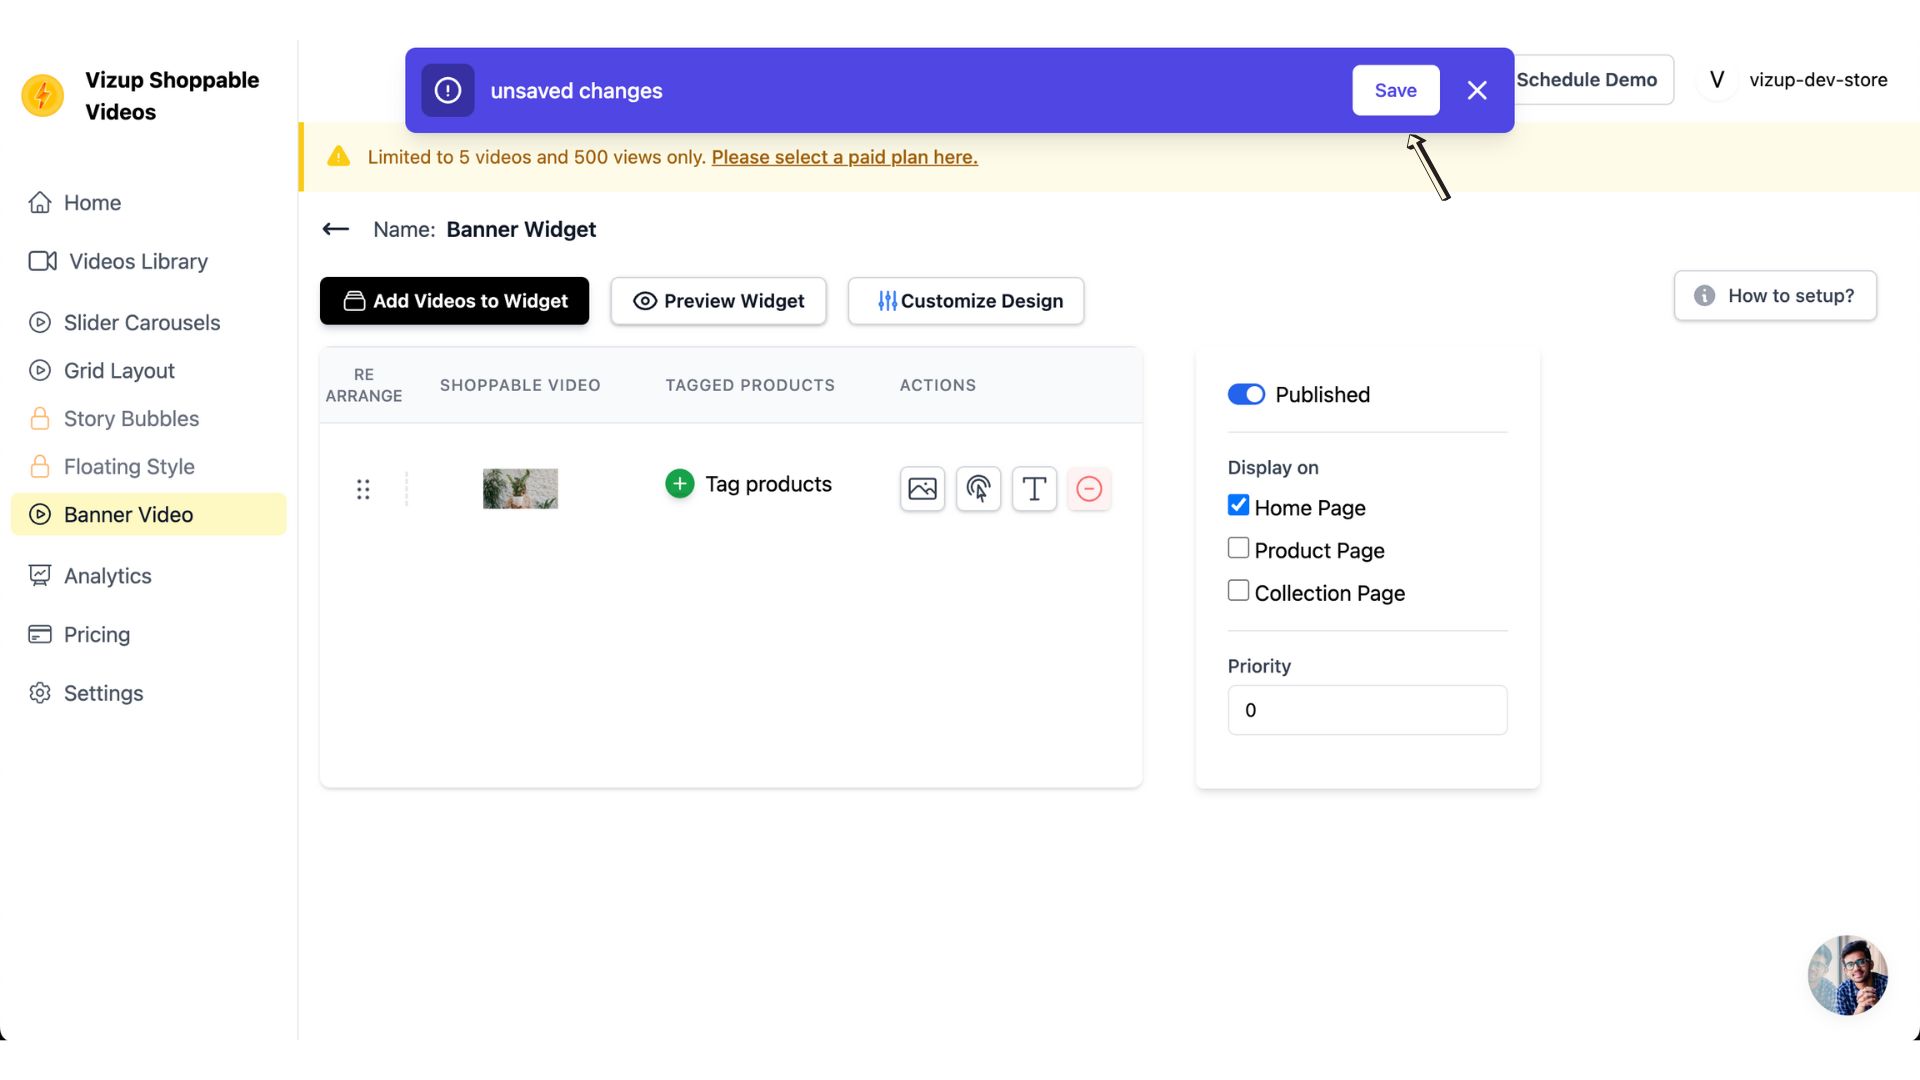Click the text T action icon
This screenshot has width=1920, height=1080.
pos(1034,489)
